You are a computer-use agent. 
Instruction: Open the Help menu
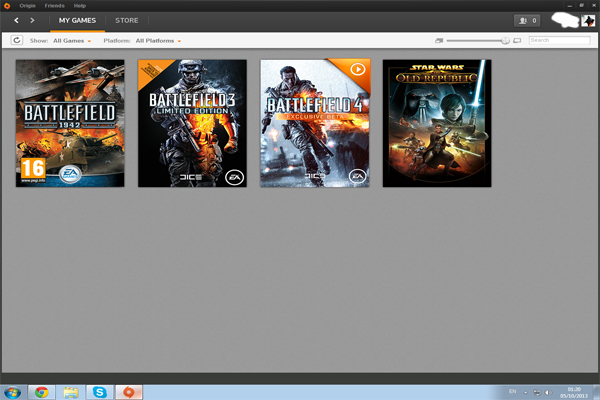80,6
